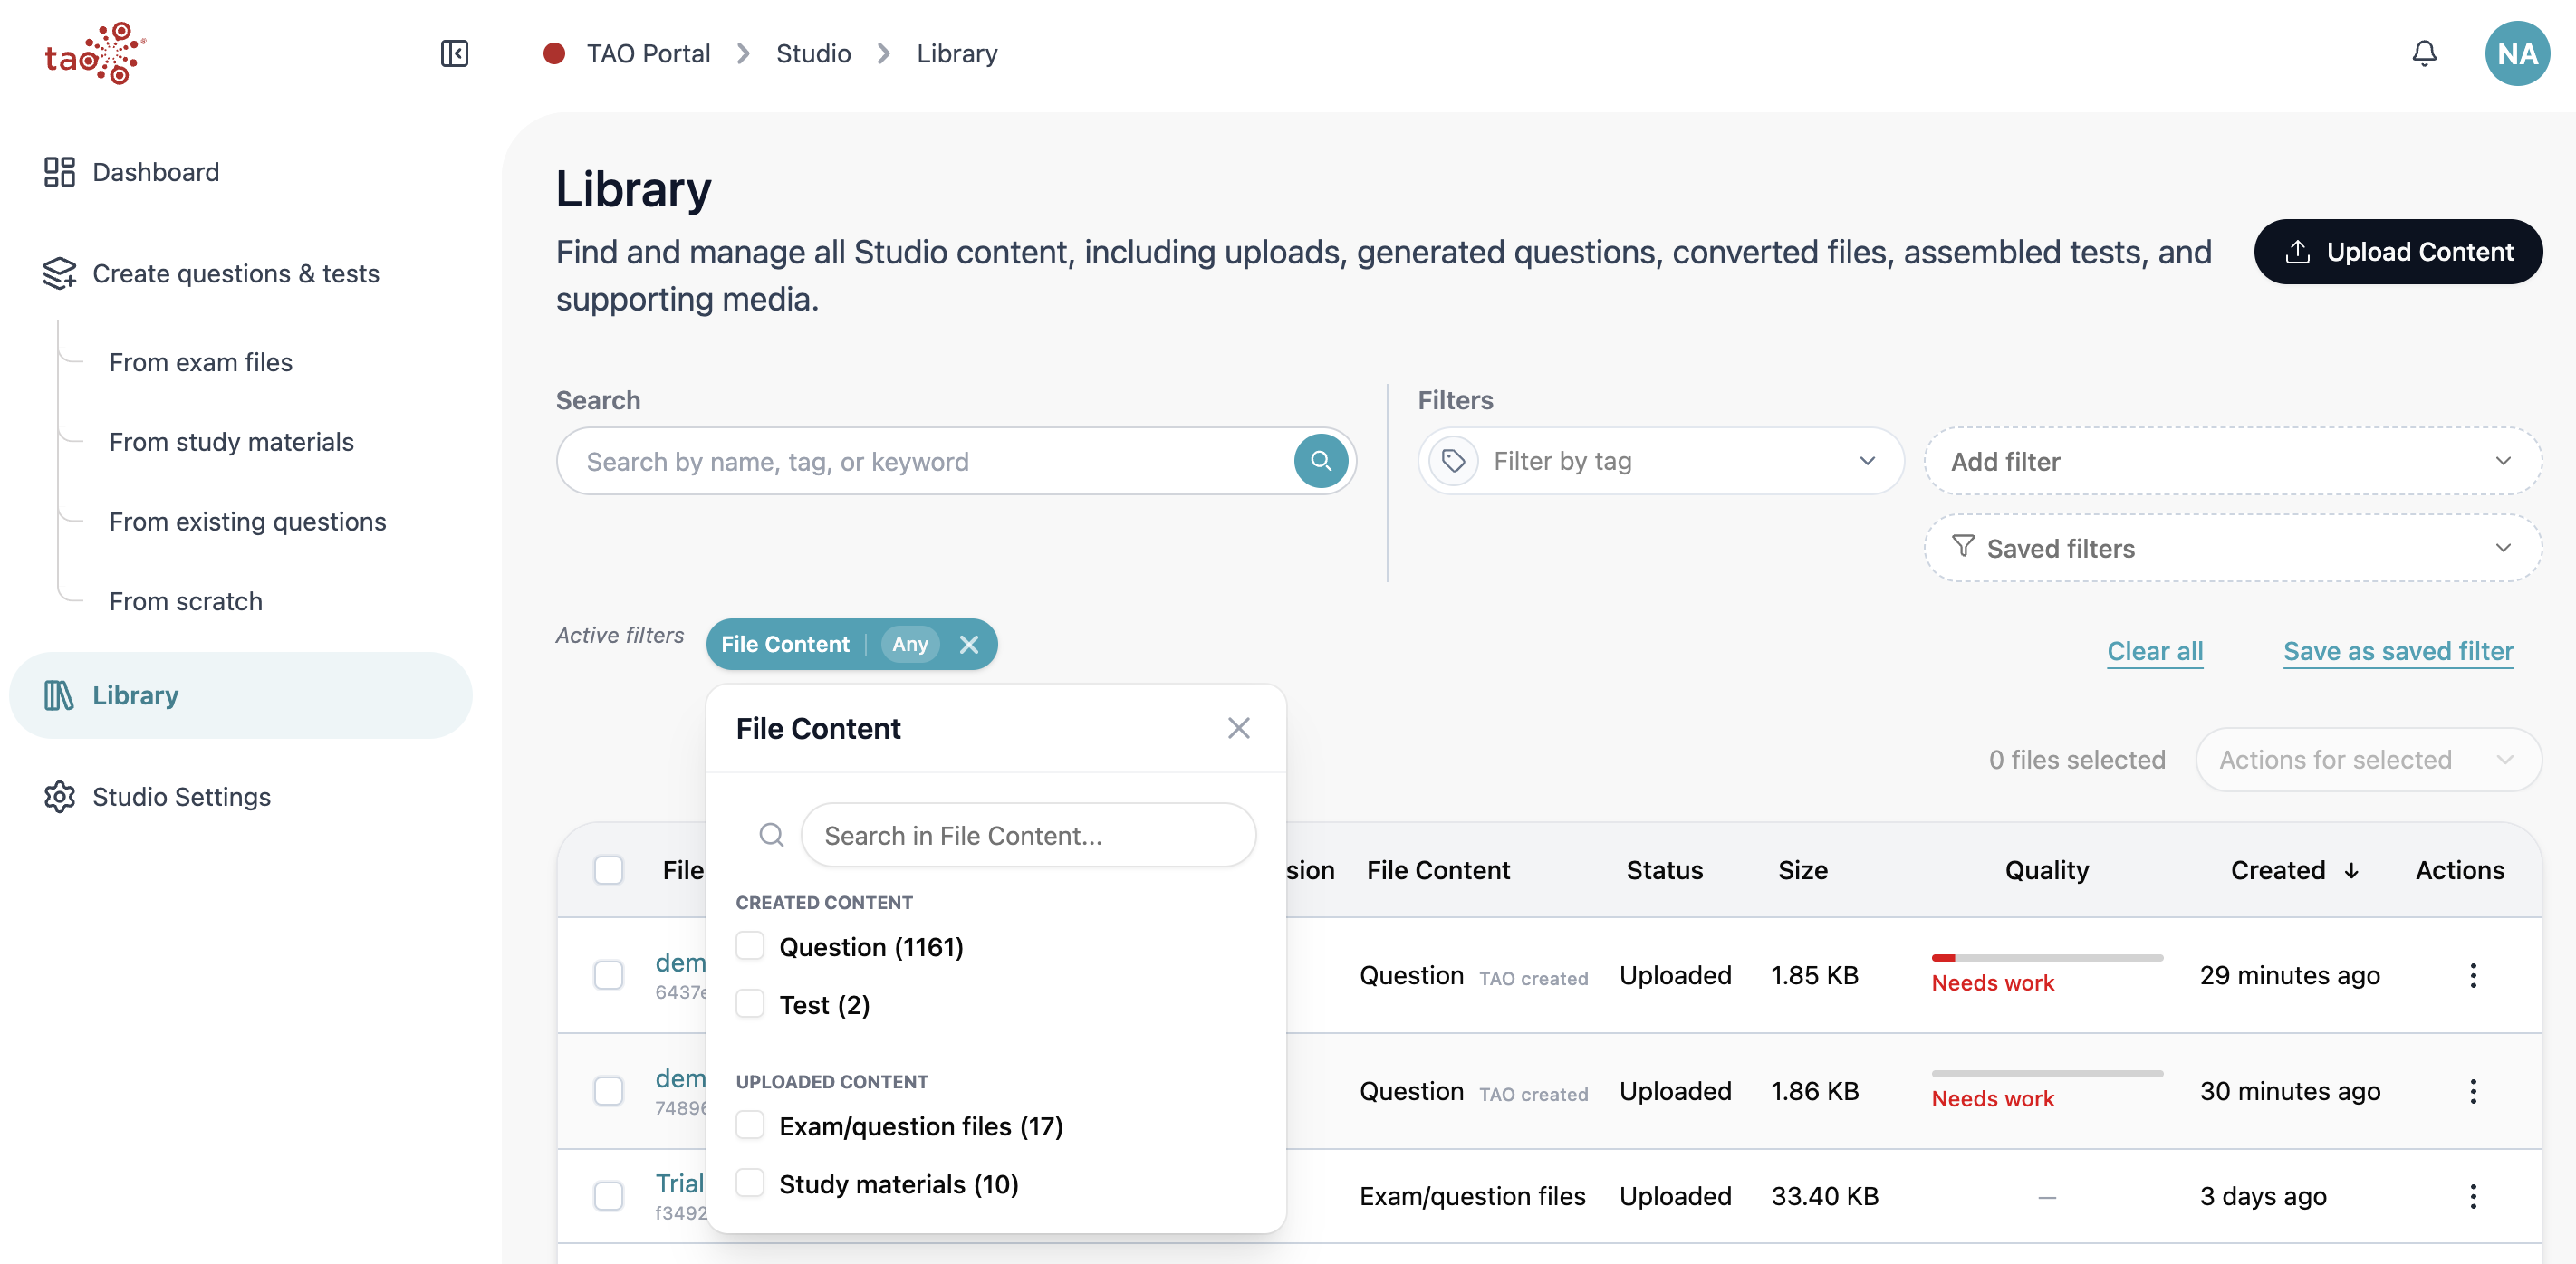Screen dimensions: 2576x1264
Task: Navigate to Studio breadcrumb
Action: (x=813, y=53)
